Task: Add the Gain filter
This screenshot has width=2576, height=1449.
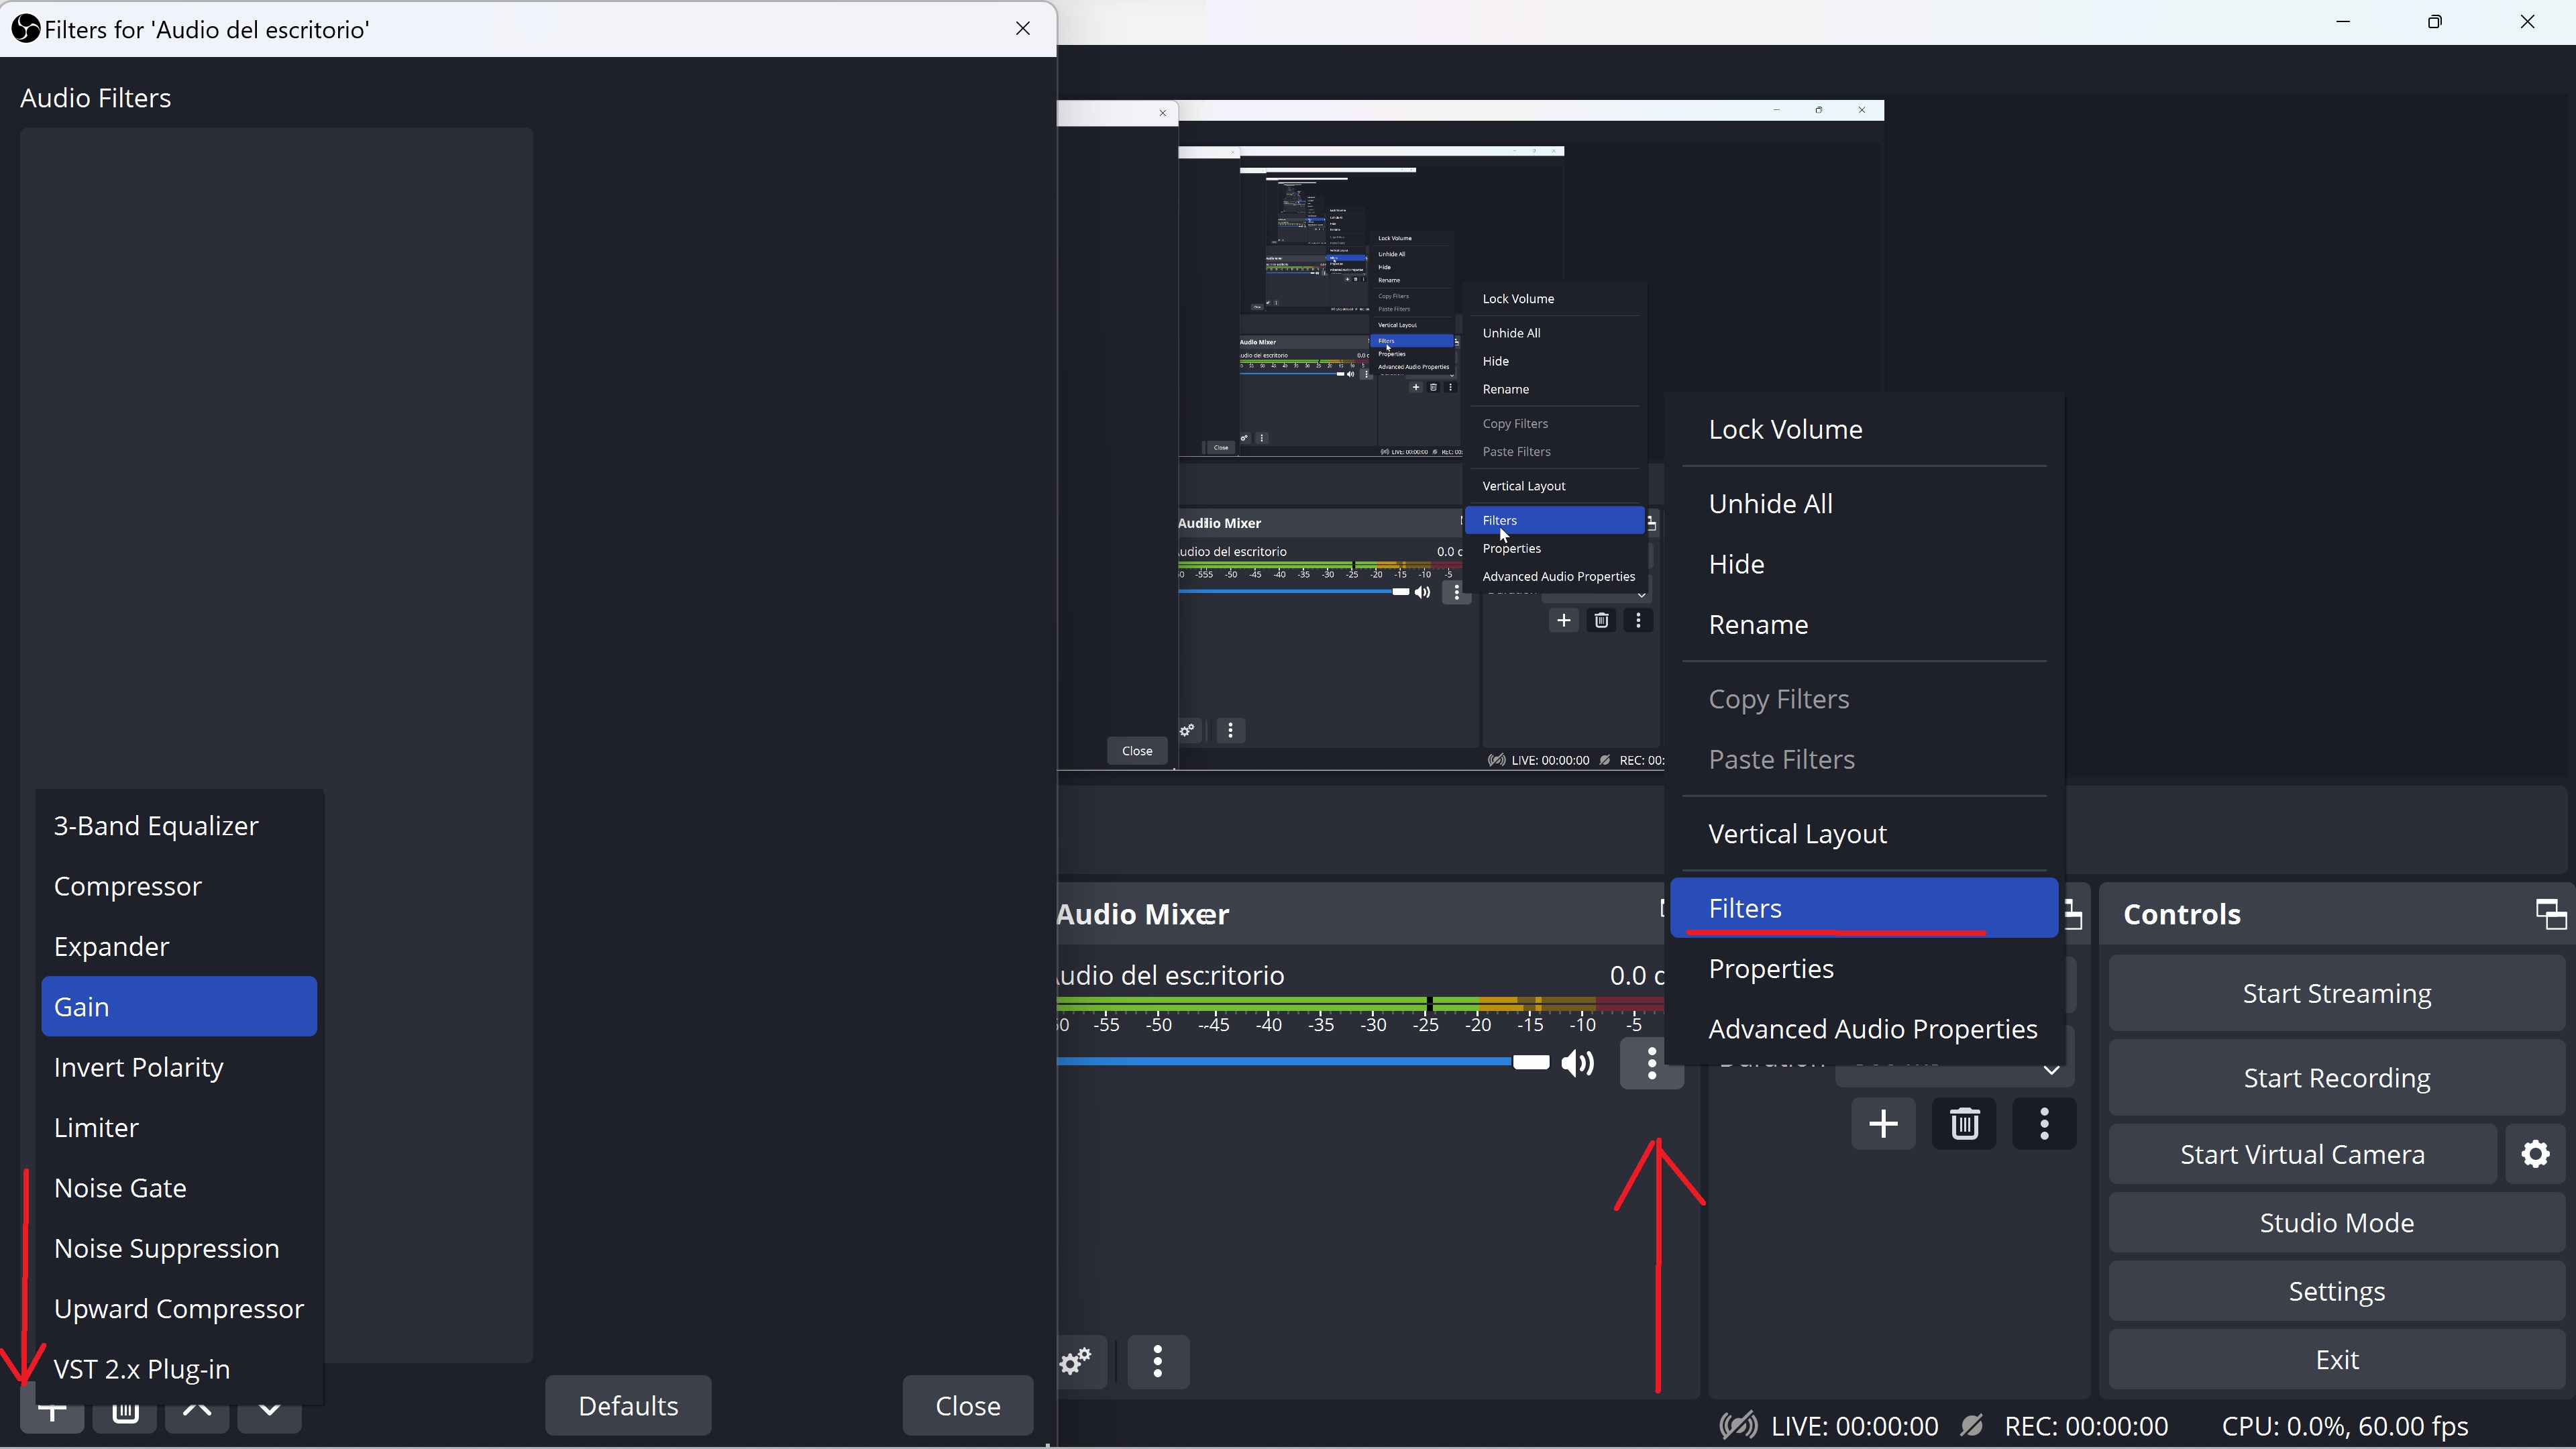Action: [x=179, y=1006]
